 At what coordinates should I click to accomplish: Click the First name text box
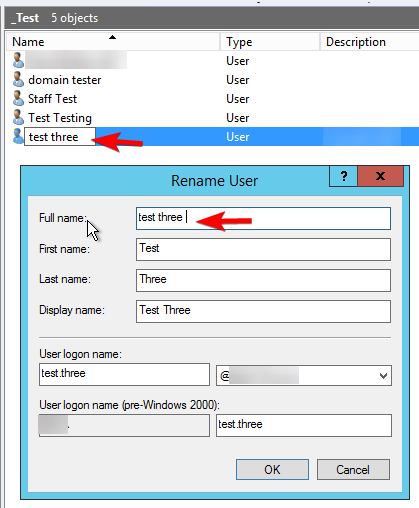263,249
